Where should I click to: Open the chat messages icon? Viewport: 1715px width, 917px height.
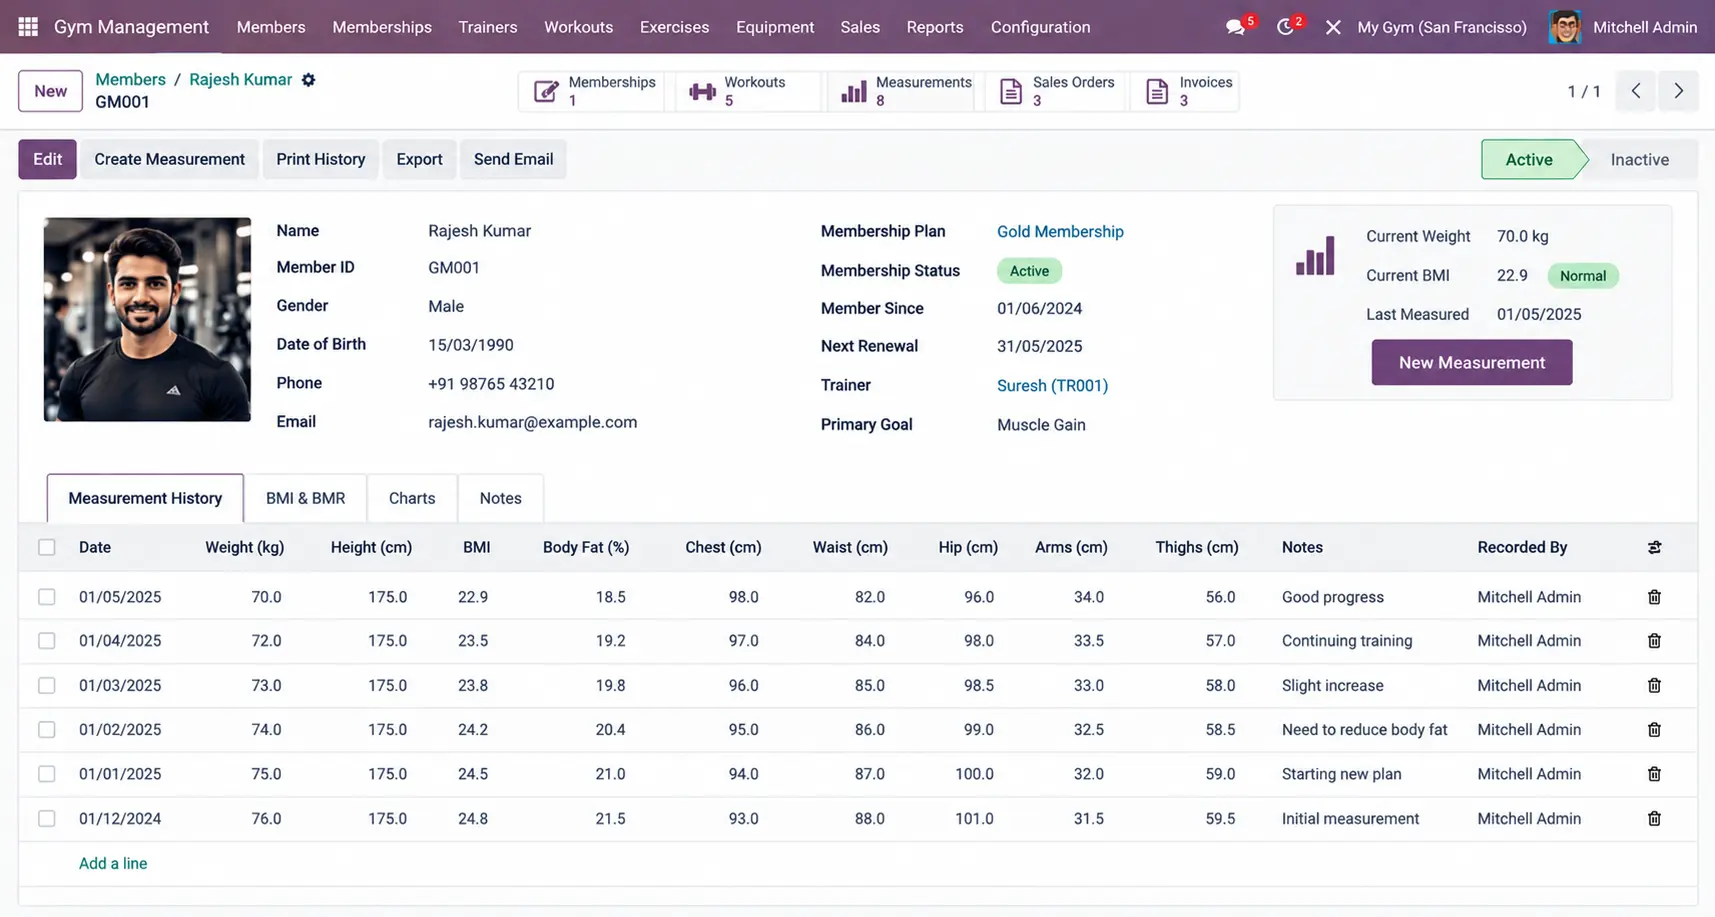[1236, 27]
